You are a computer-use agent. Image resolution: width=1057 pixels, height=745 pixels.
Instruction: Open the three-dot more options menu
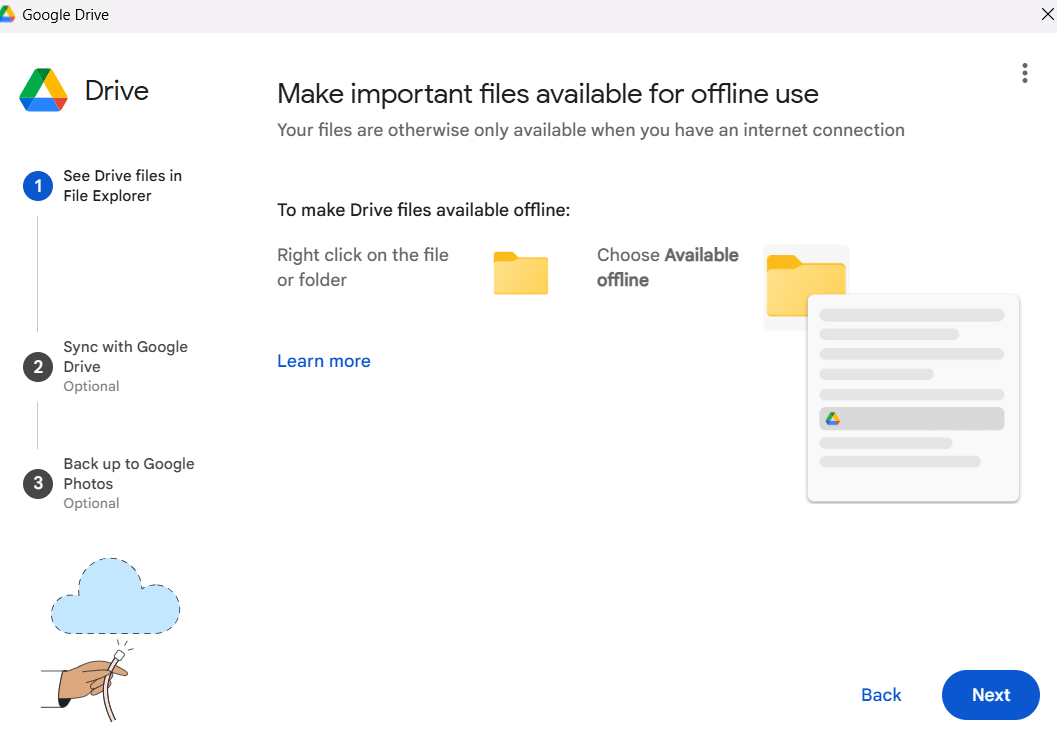1024,73
